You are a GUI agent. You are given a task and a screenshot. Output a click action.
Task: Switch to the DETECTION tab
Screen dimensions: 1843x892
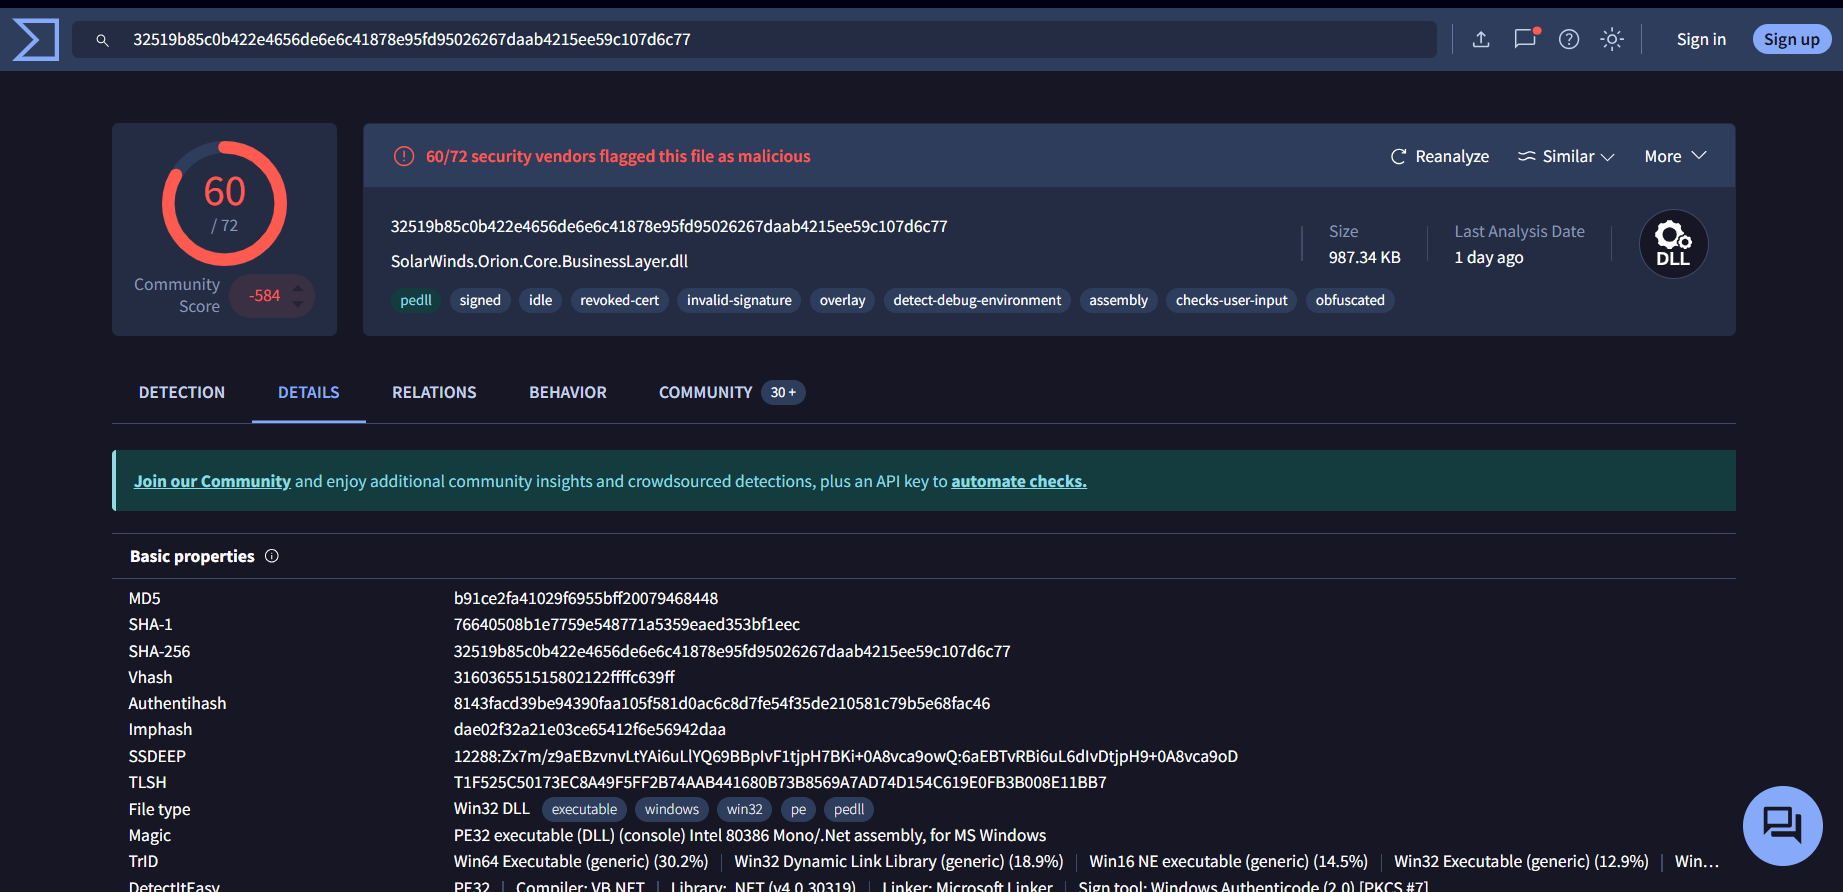point(182,392)
